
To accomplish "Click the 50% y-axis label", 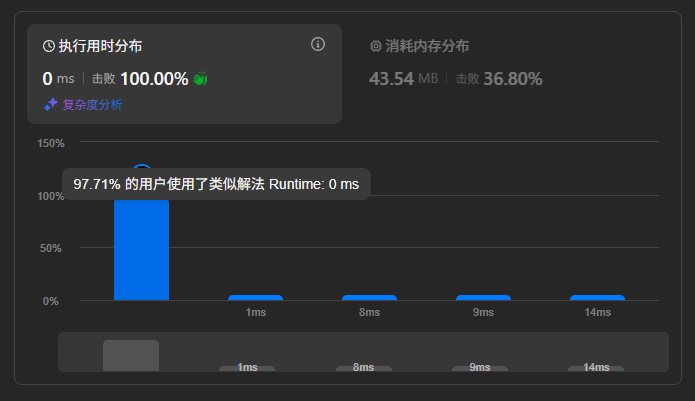I will pyautogui.click(x=51, y=248).
